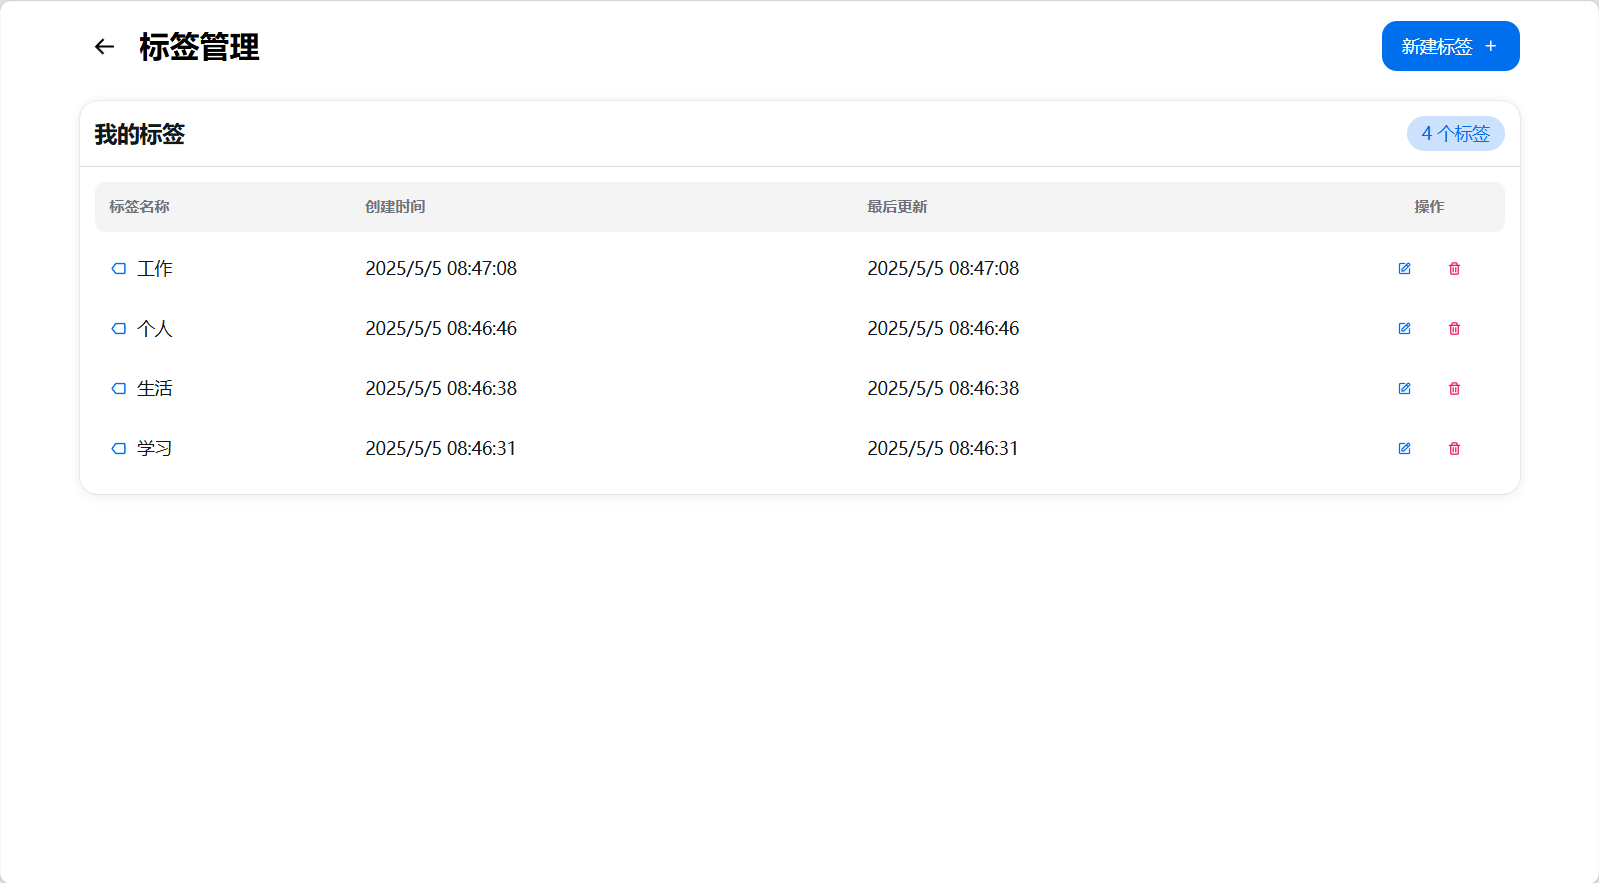
Task: Delete the 个人 tag
Action: pyautogui.click(x=1454, y=328)
